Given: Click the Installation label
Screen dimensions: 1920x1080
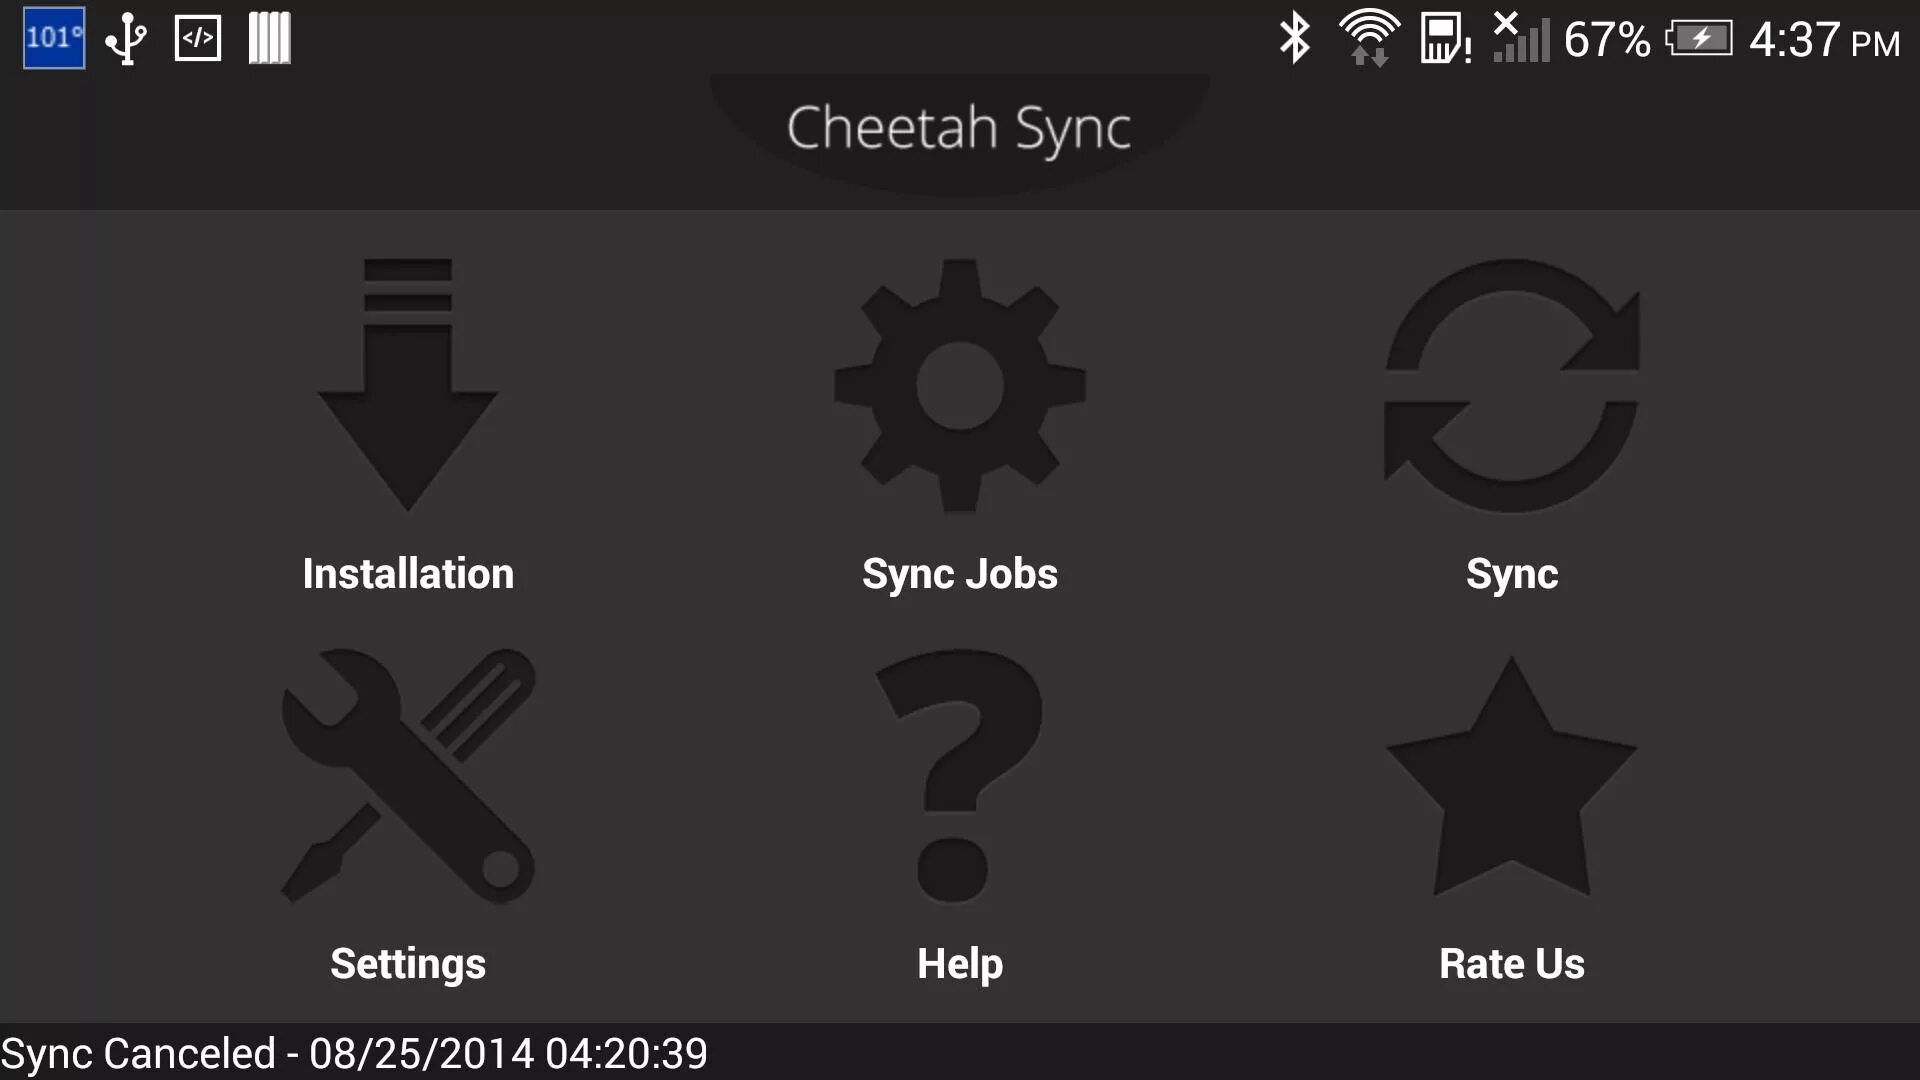Looking at the screenshot, I should (408, 574).
